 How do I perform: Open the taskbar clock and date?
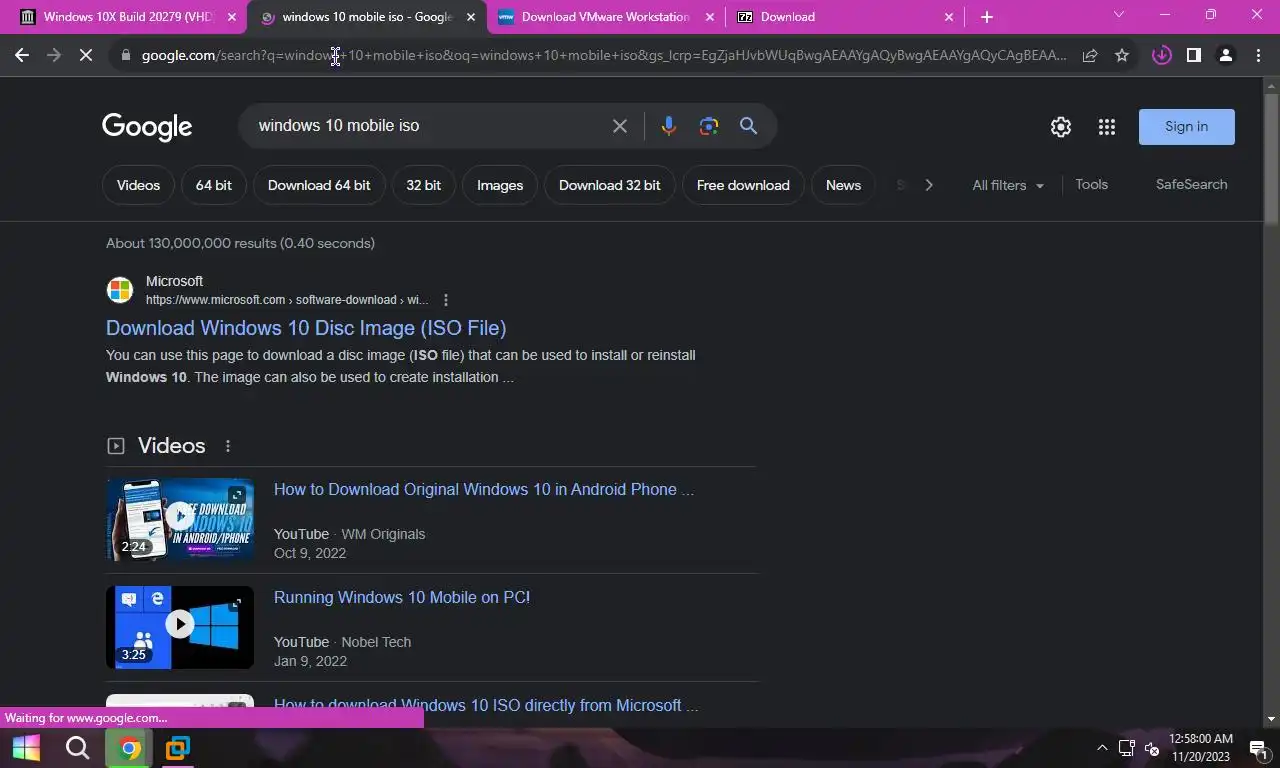click(1200, 748)
